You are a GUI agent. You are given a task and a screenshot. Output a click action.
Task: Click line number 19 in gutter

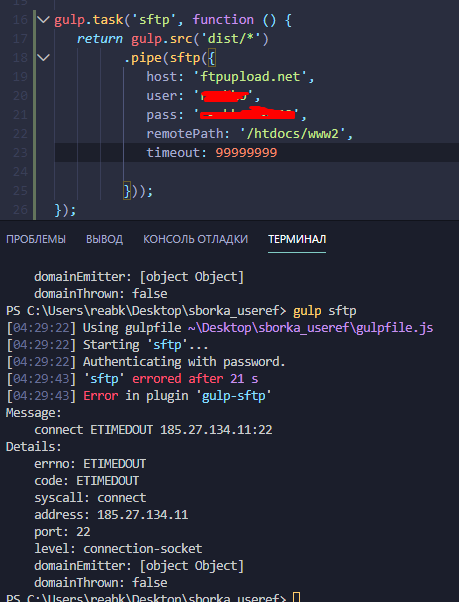click(x=20, y=77)
